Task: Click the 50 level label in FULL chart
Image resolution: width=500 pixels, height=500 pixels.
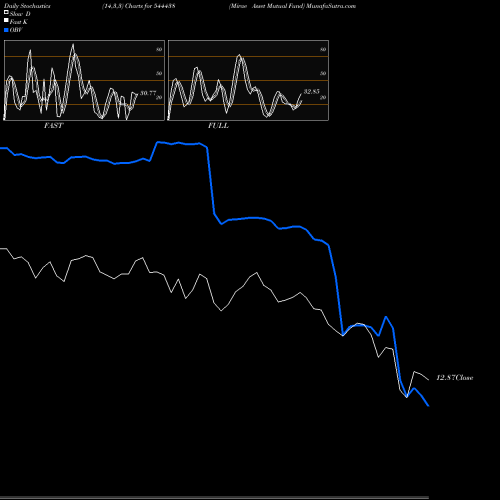Action: [323, 73]
